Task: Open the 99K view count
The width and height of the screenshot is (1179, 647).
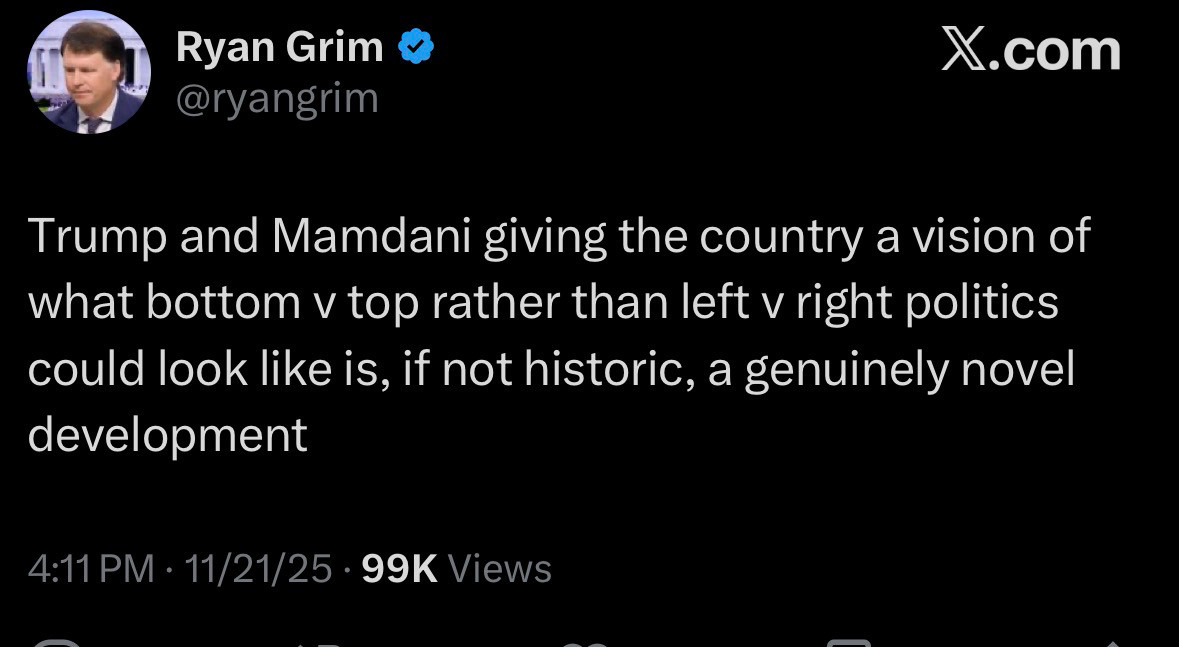Action: [x=399, y=569]
